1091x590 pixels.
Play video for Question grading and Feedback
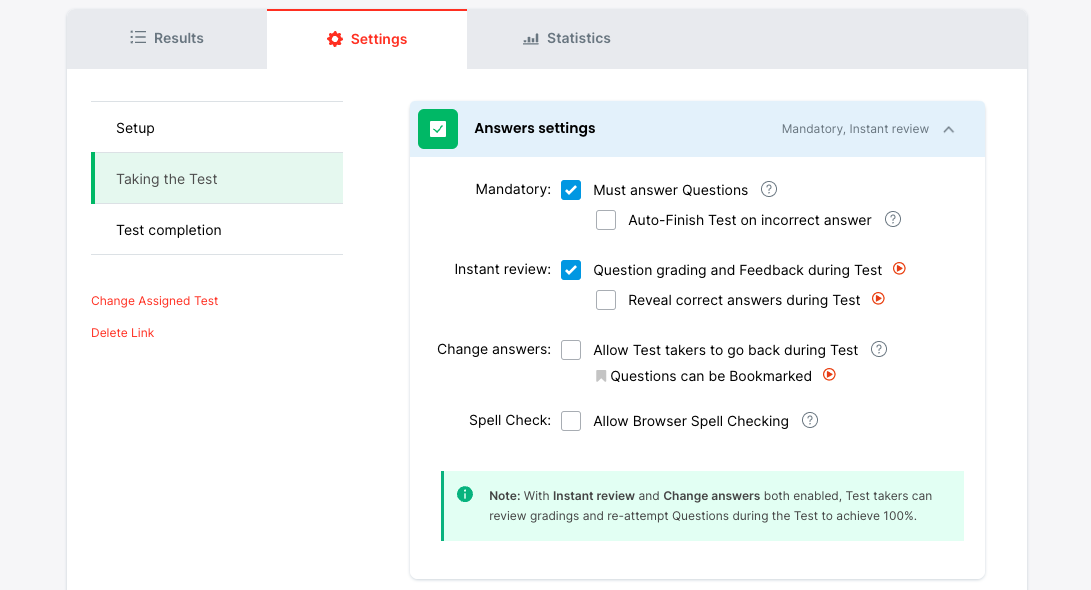[x=899, y=269]
